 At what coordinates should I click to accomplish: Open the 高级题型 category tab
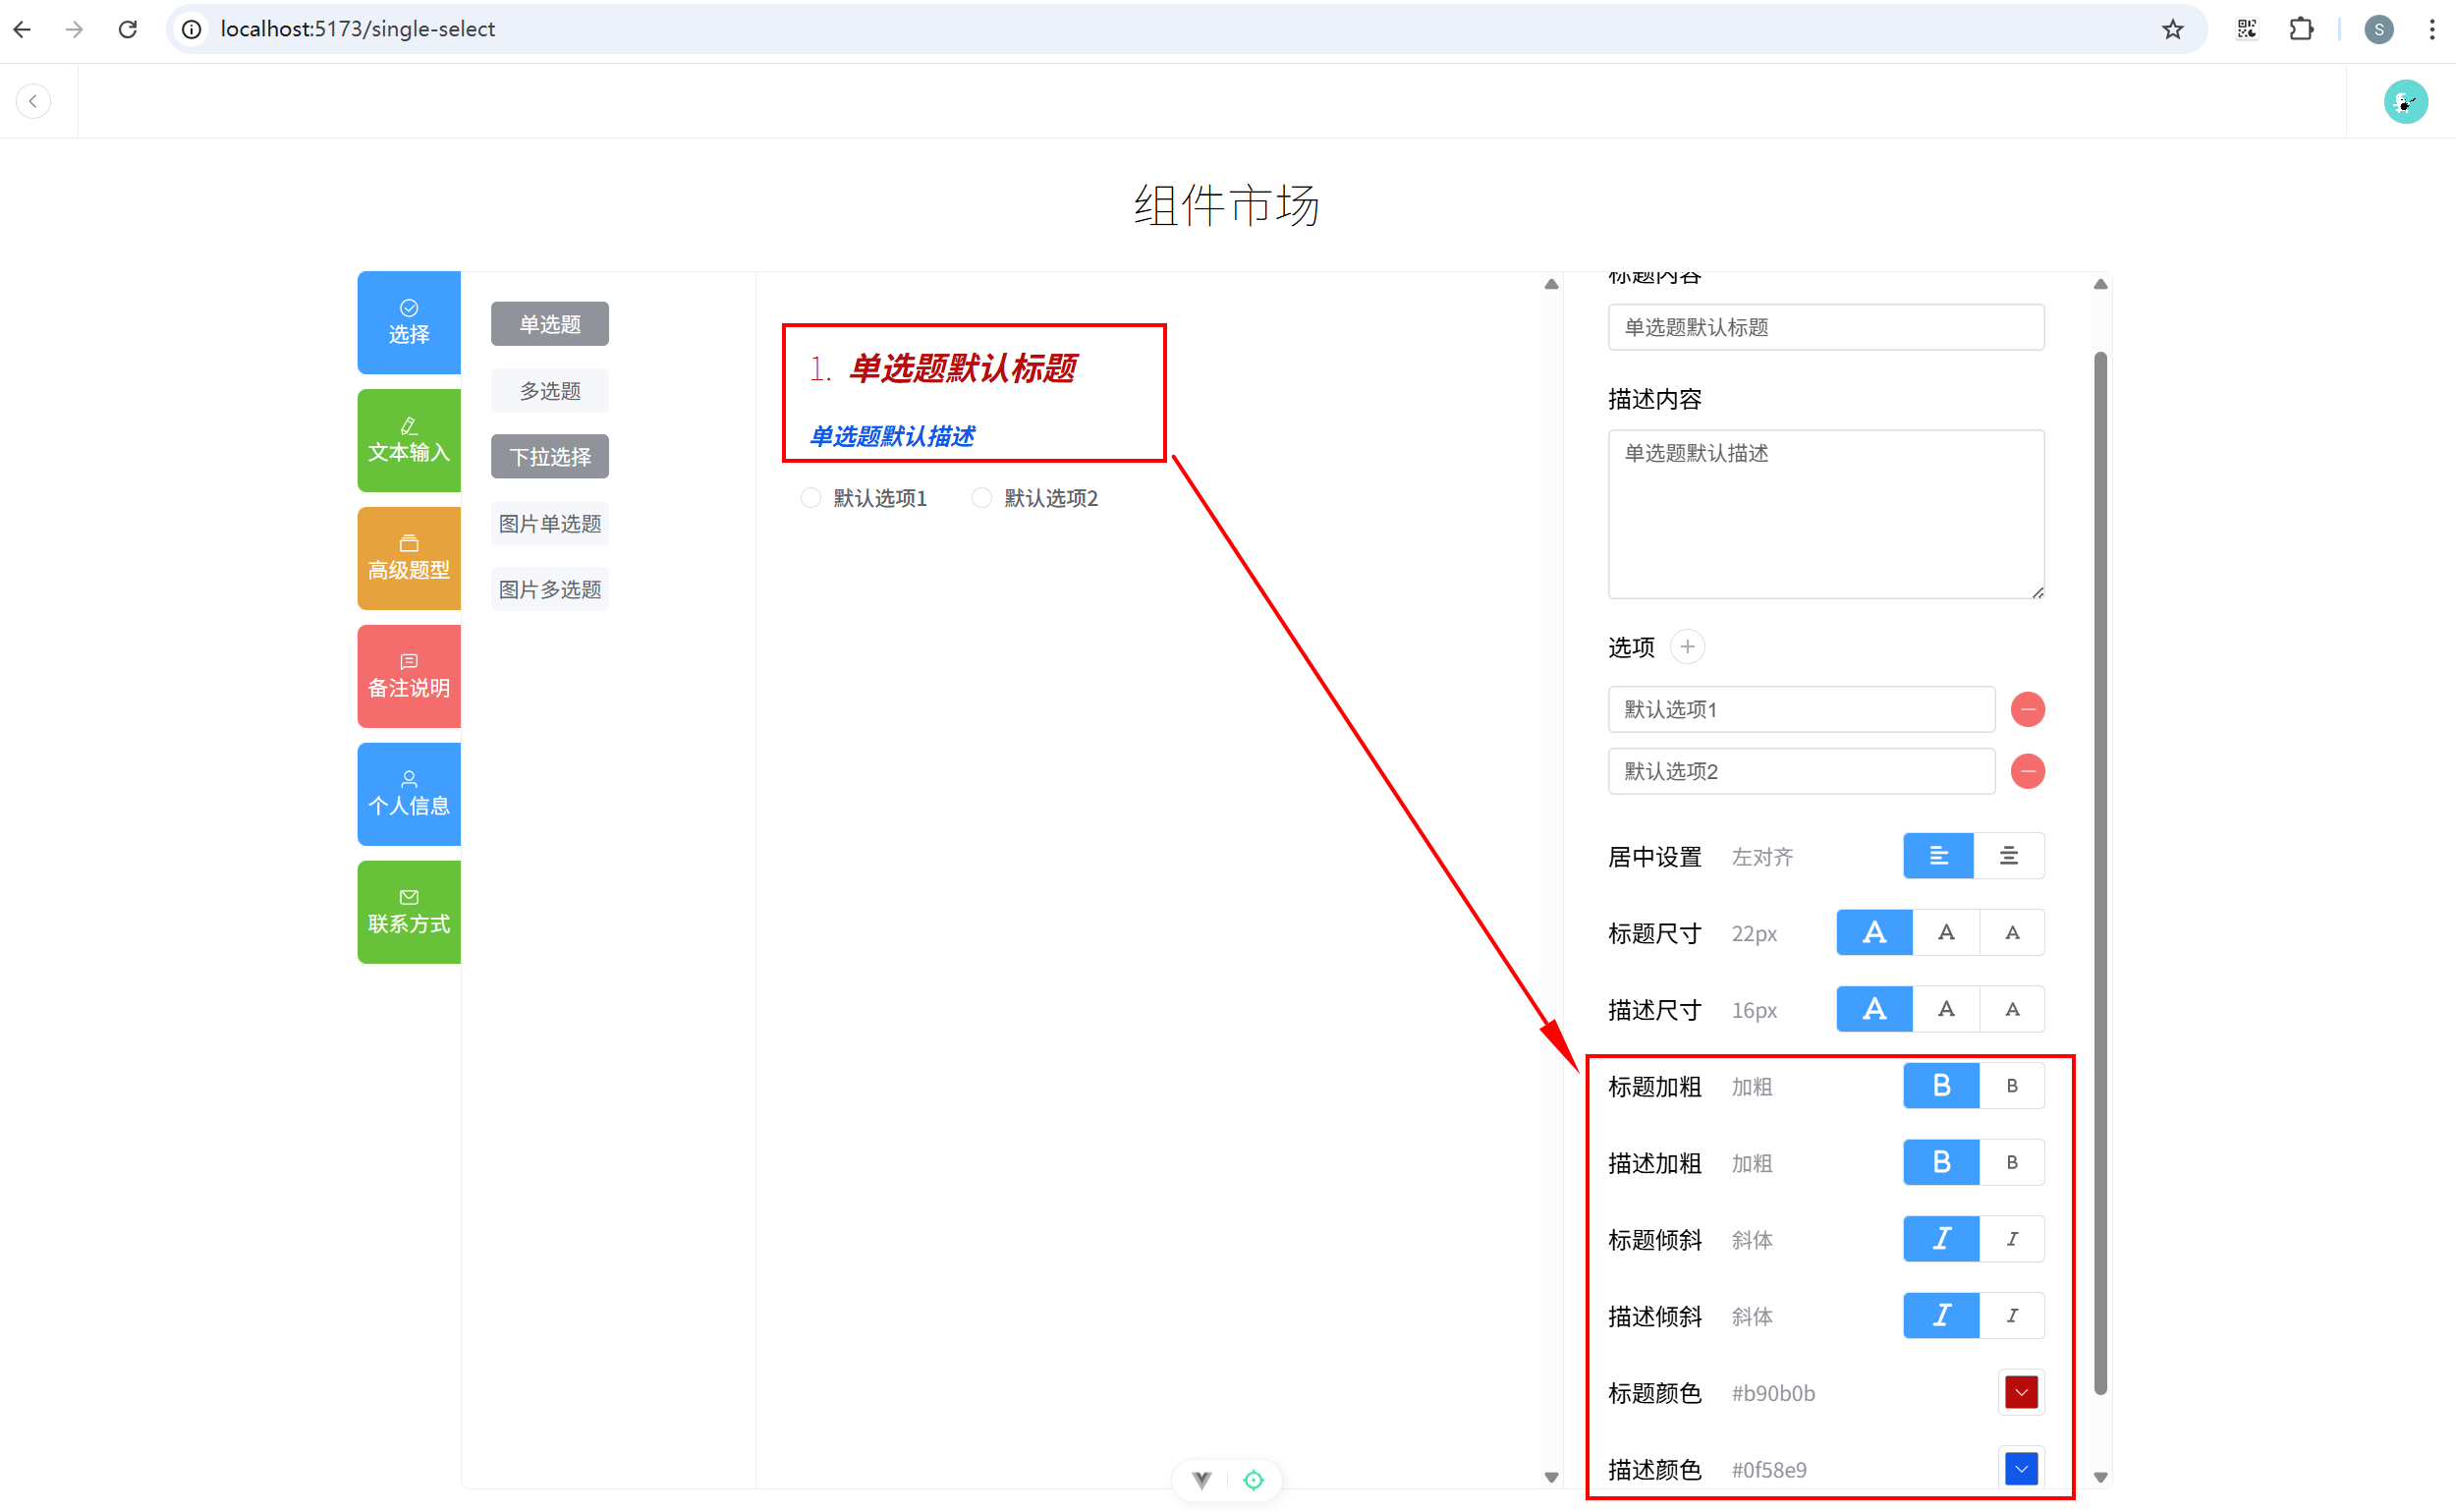coord(409,559)
